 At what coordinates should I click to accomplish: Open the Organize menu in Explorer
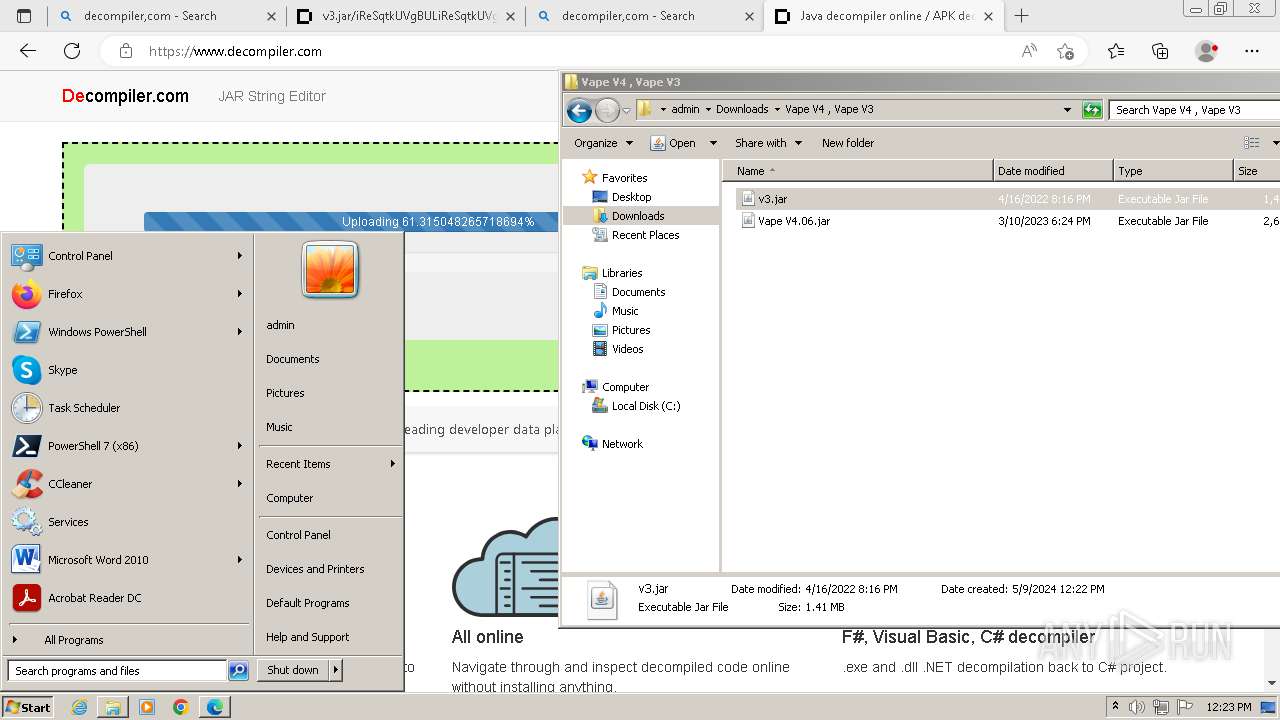click(x=603, y=143)
